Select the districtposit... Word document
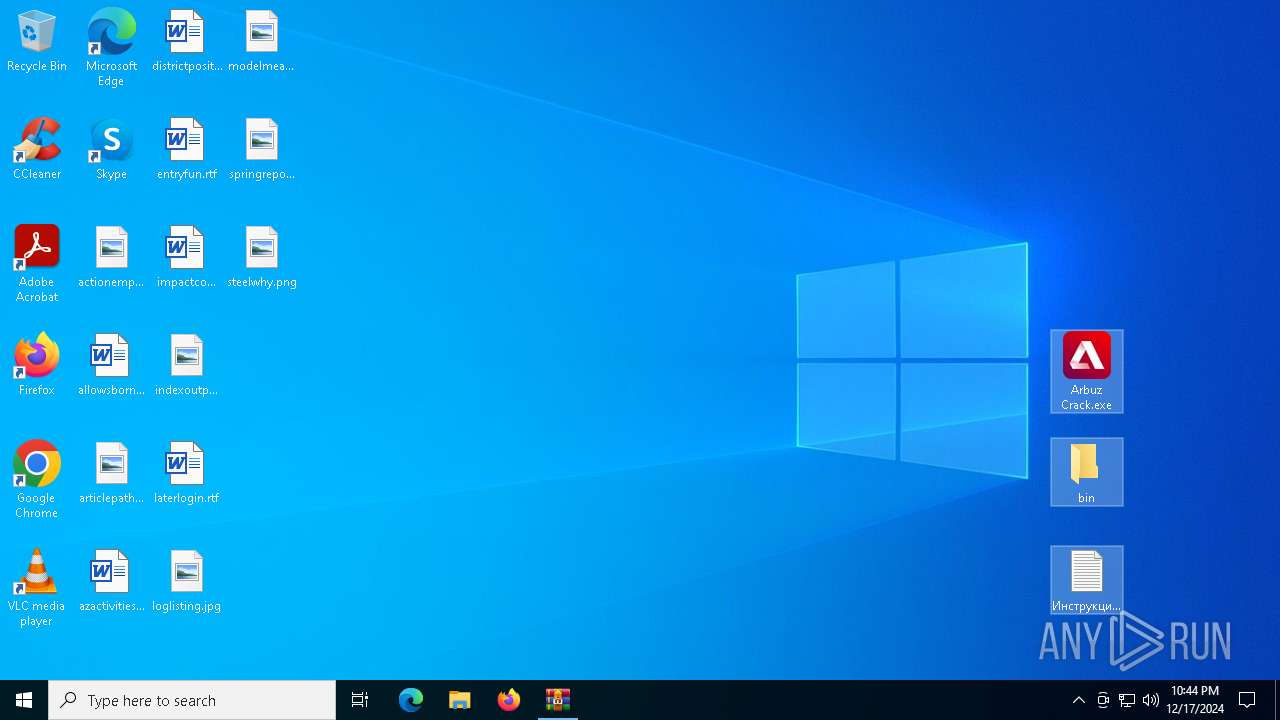Image resolution: width=1280 pixels, height=720 pixels. (187, 42)
